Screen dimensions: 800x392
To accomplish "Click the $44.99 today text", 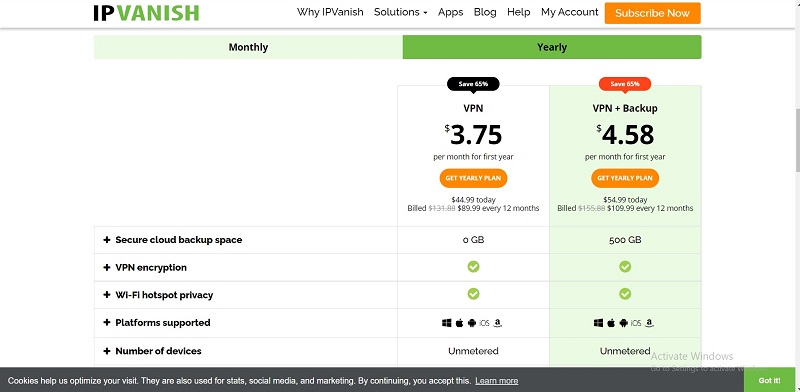I will click(473, 200).
